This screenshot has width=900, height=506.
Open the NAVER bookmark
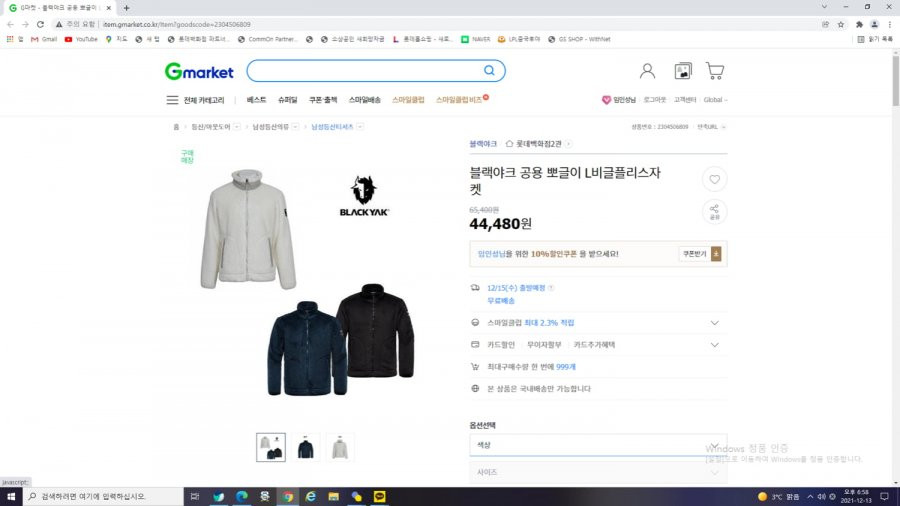476,39
